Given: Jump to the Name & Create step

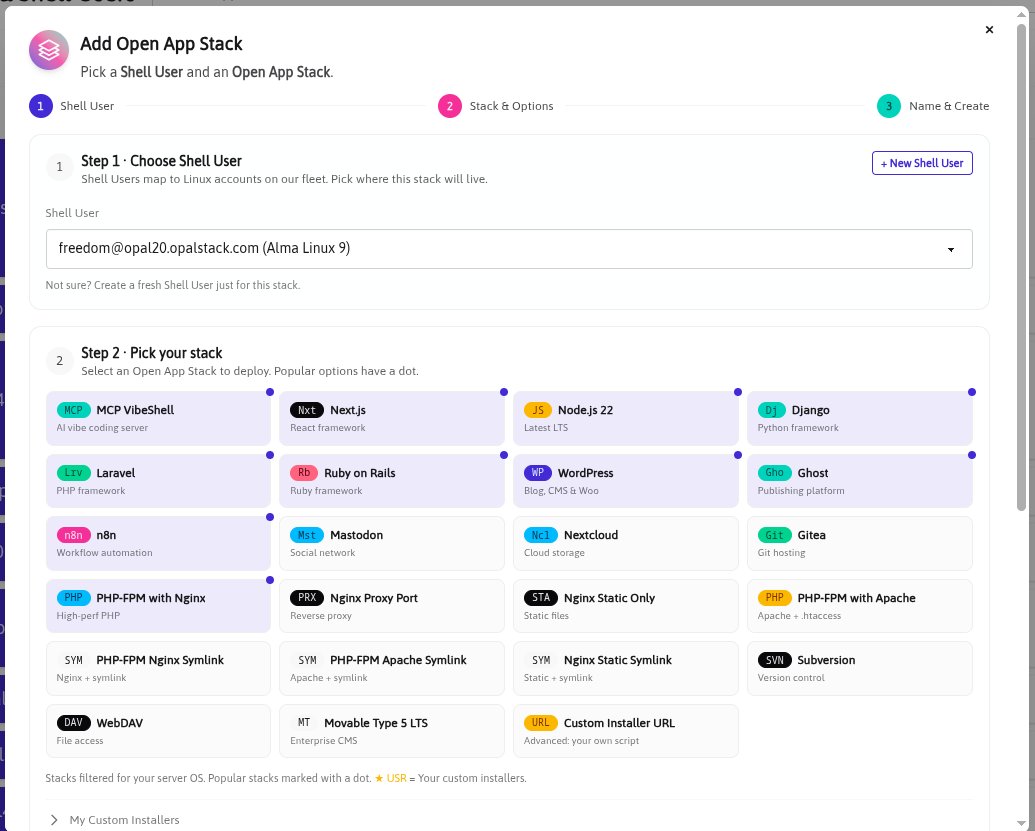Looking at the screenshot, I should [888, 105].
